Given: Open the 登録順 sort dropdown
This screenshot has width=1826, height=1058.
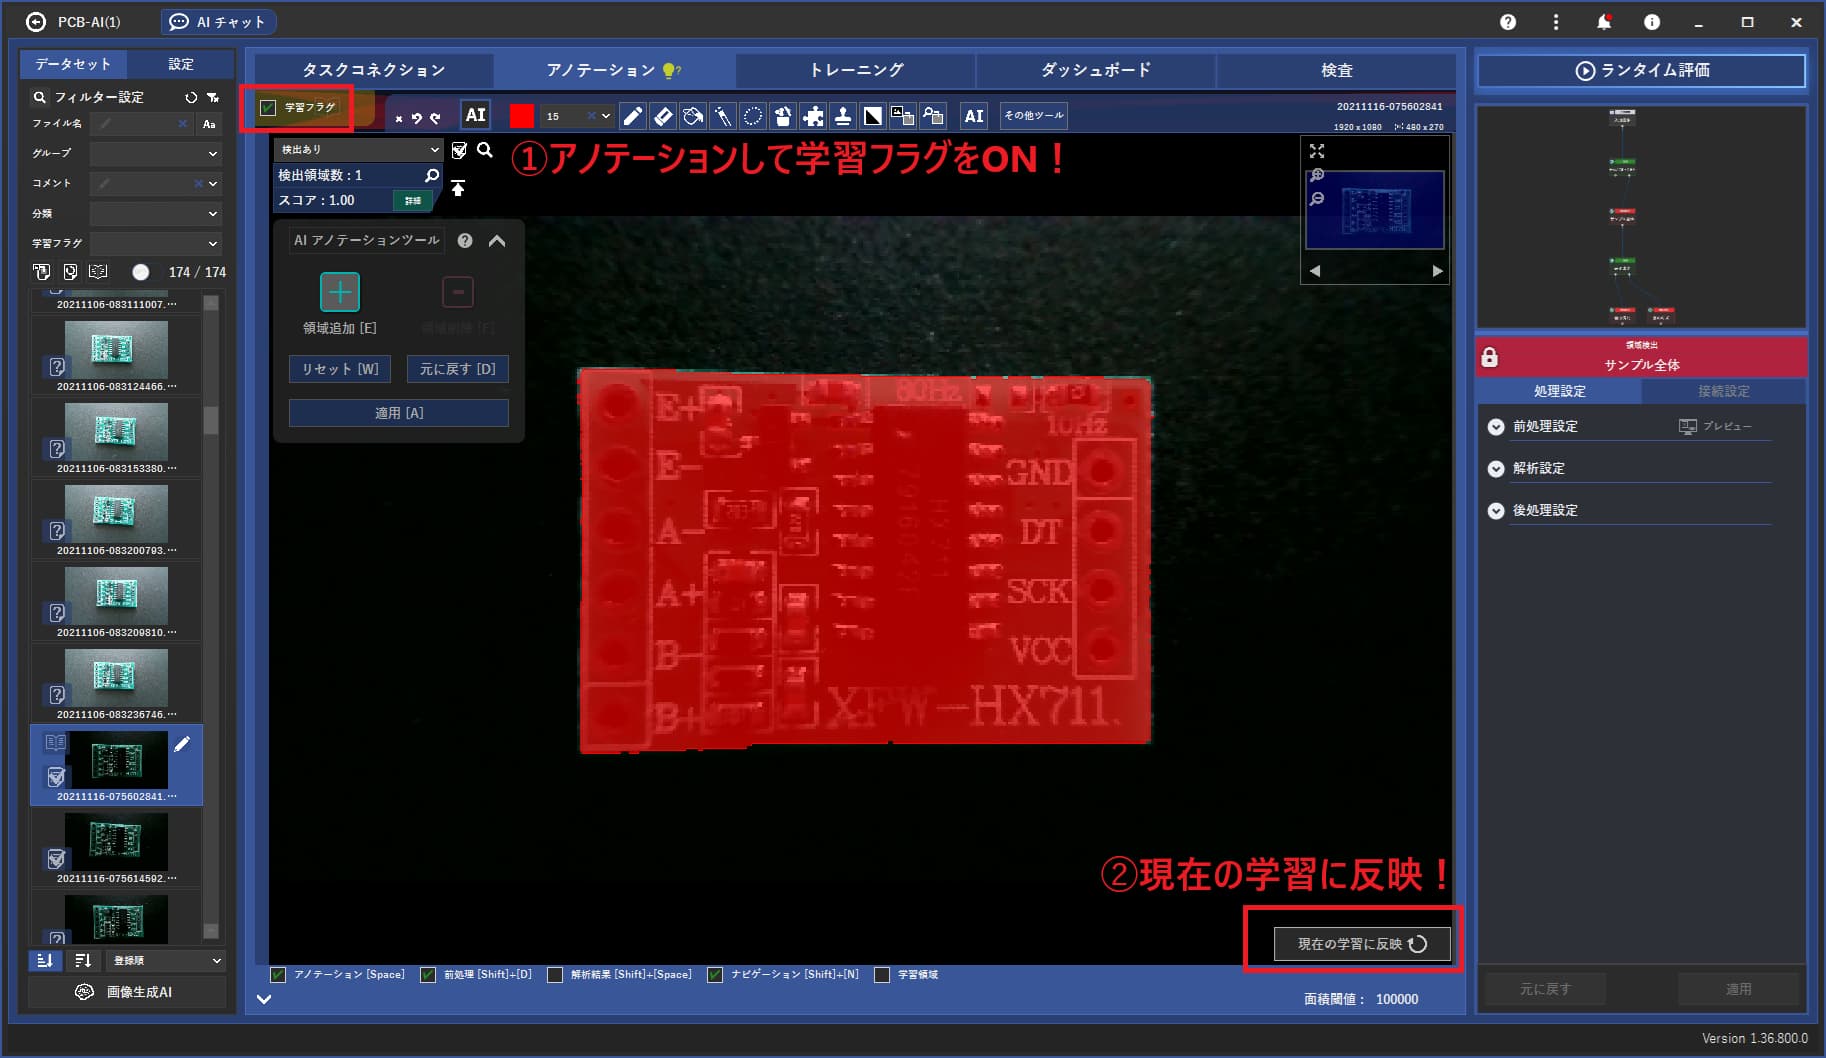Looking at the screenshot, I should [166, 961].
